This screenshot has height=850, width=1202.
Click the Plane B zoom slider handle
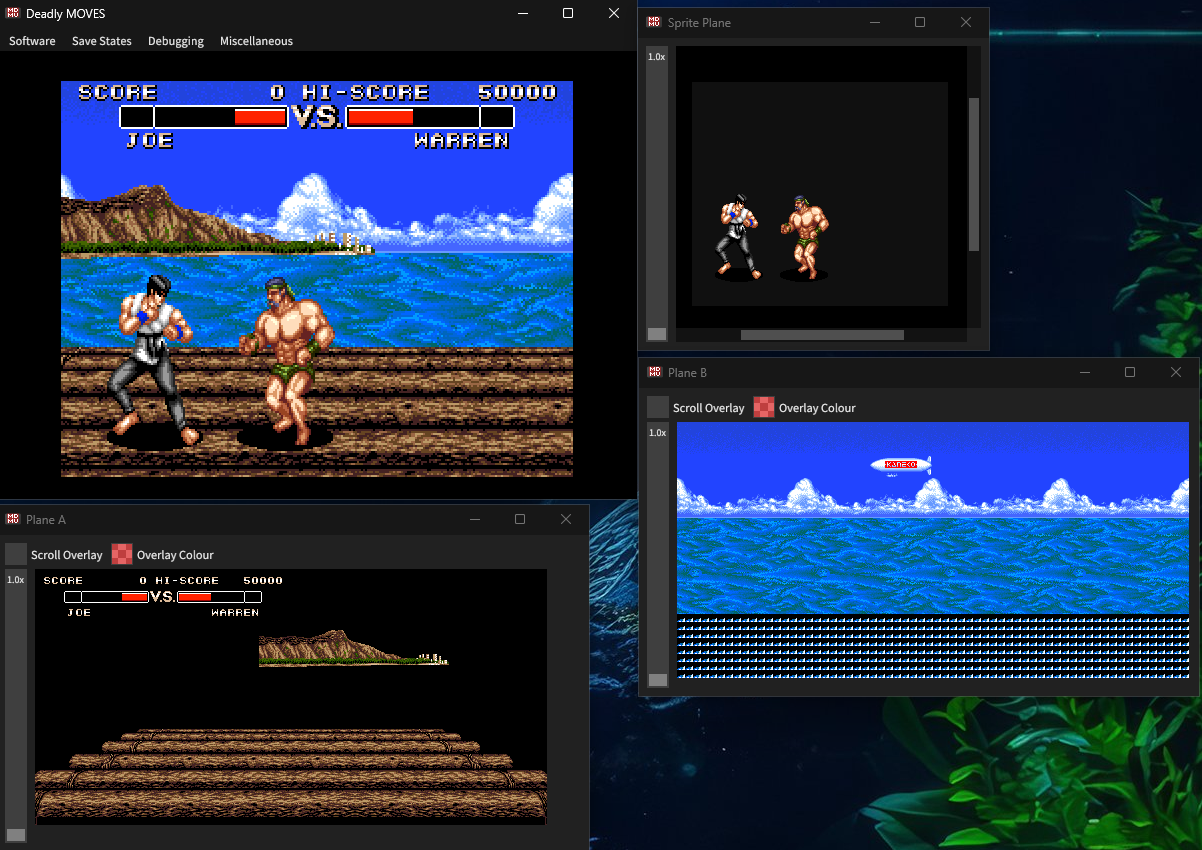tap(657, 680)
